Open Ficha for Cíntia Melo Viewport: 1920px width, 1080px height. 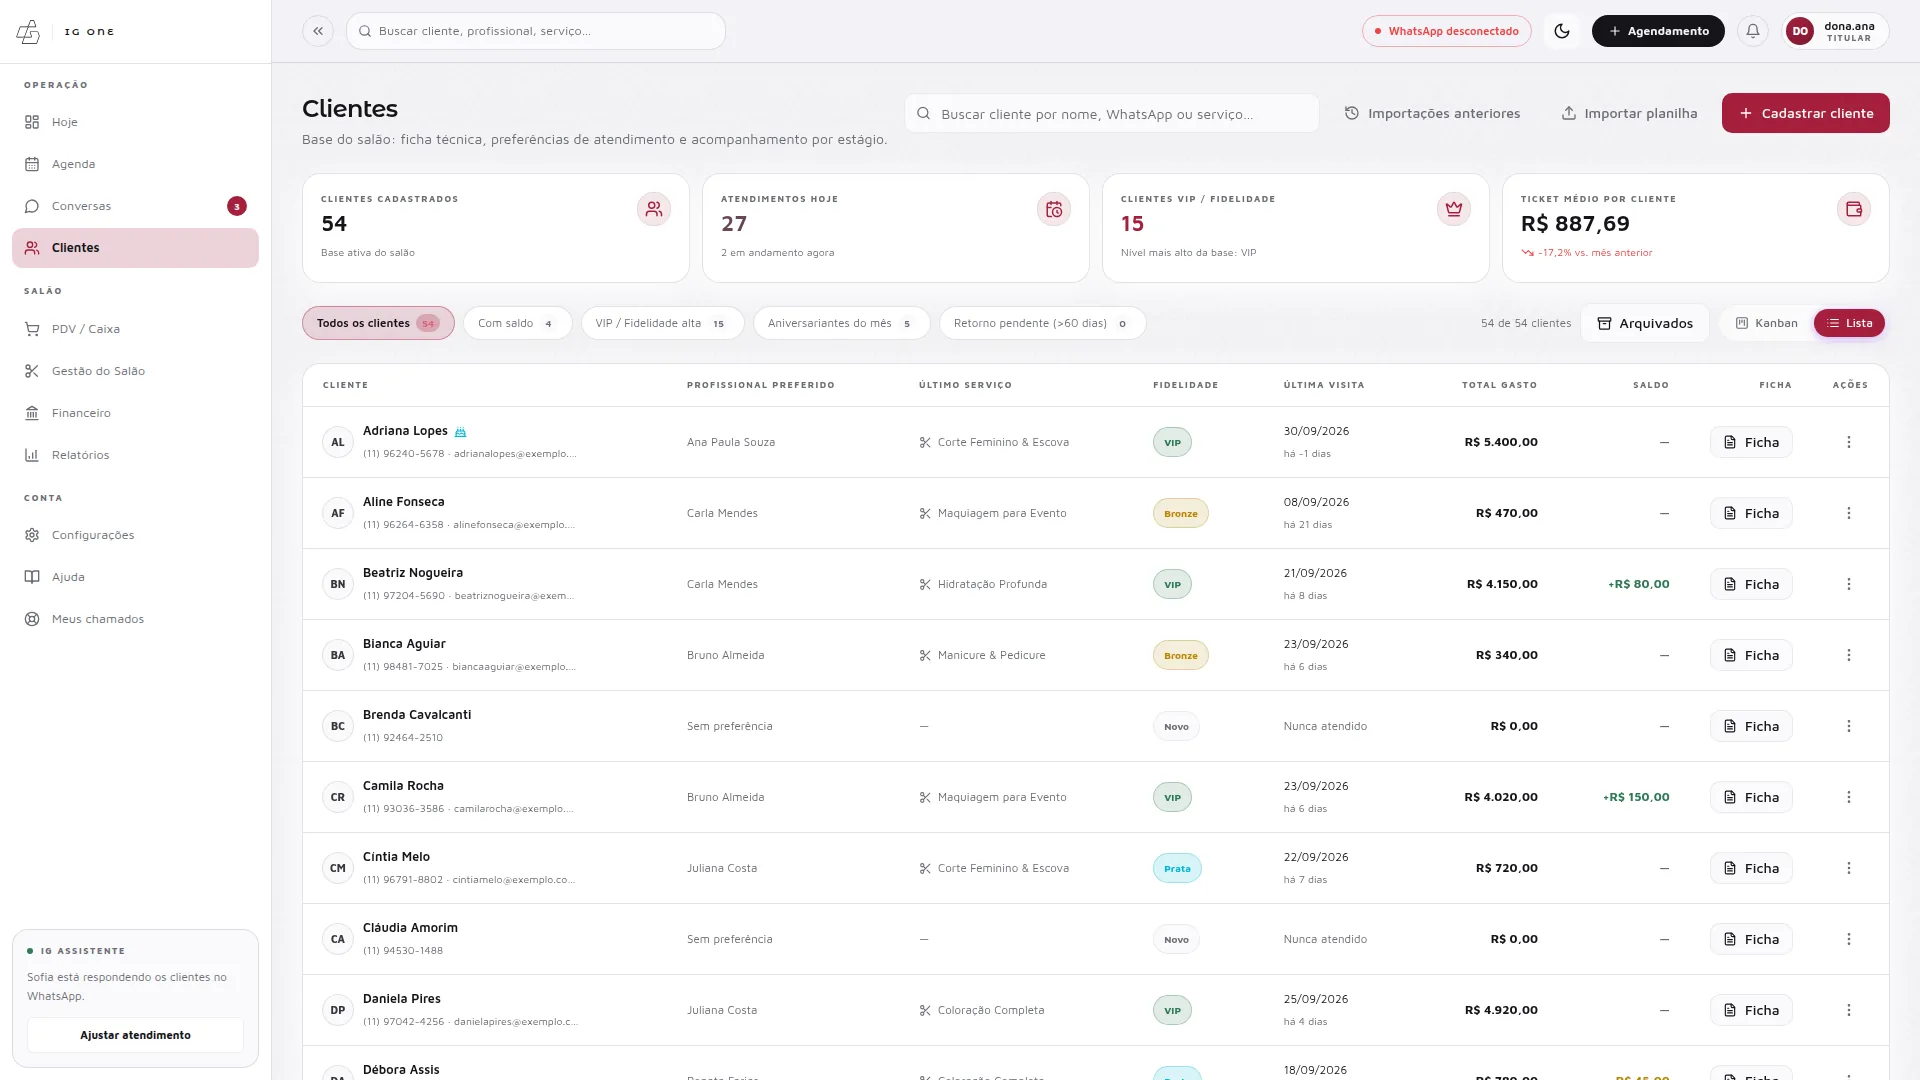[x=1751, y=868]
